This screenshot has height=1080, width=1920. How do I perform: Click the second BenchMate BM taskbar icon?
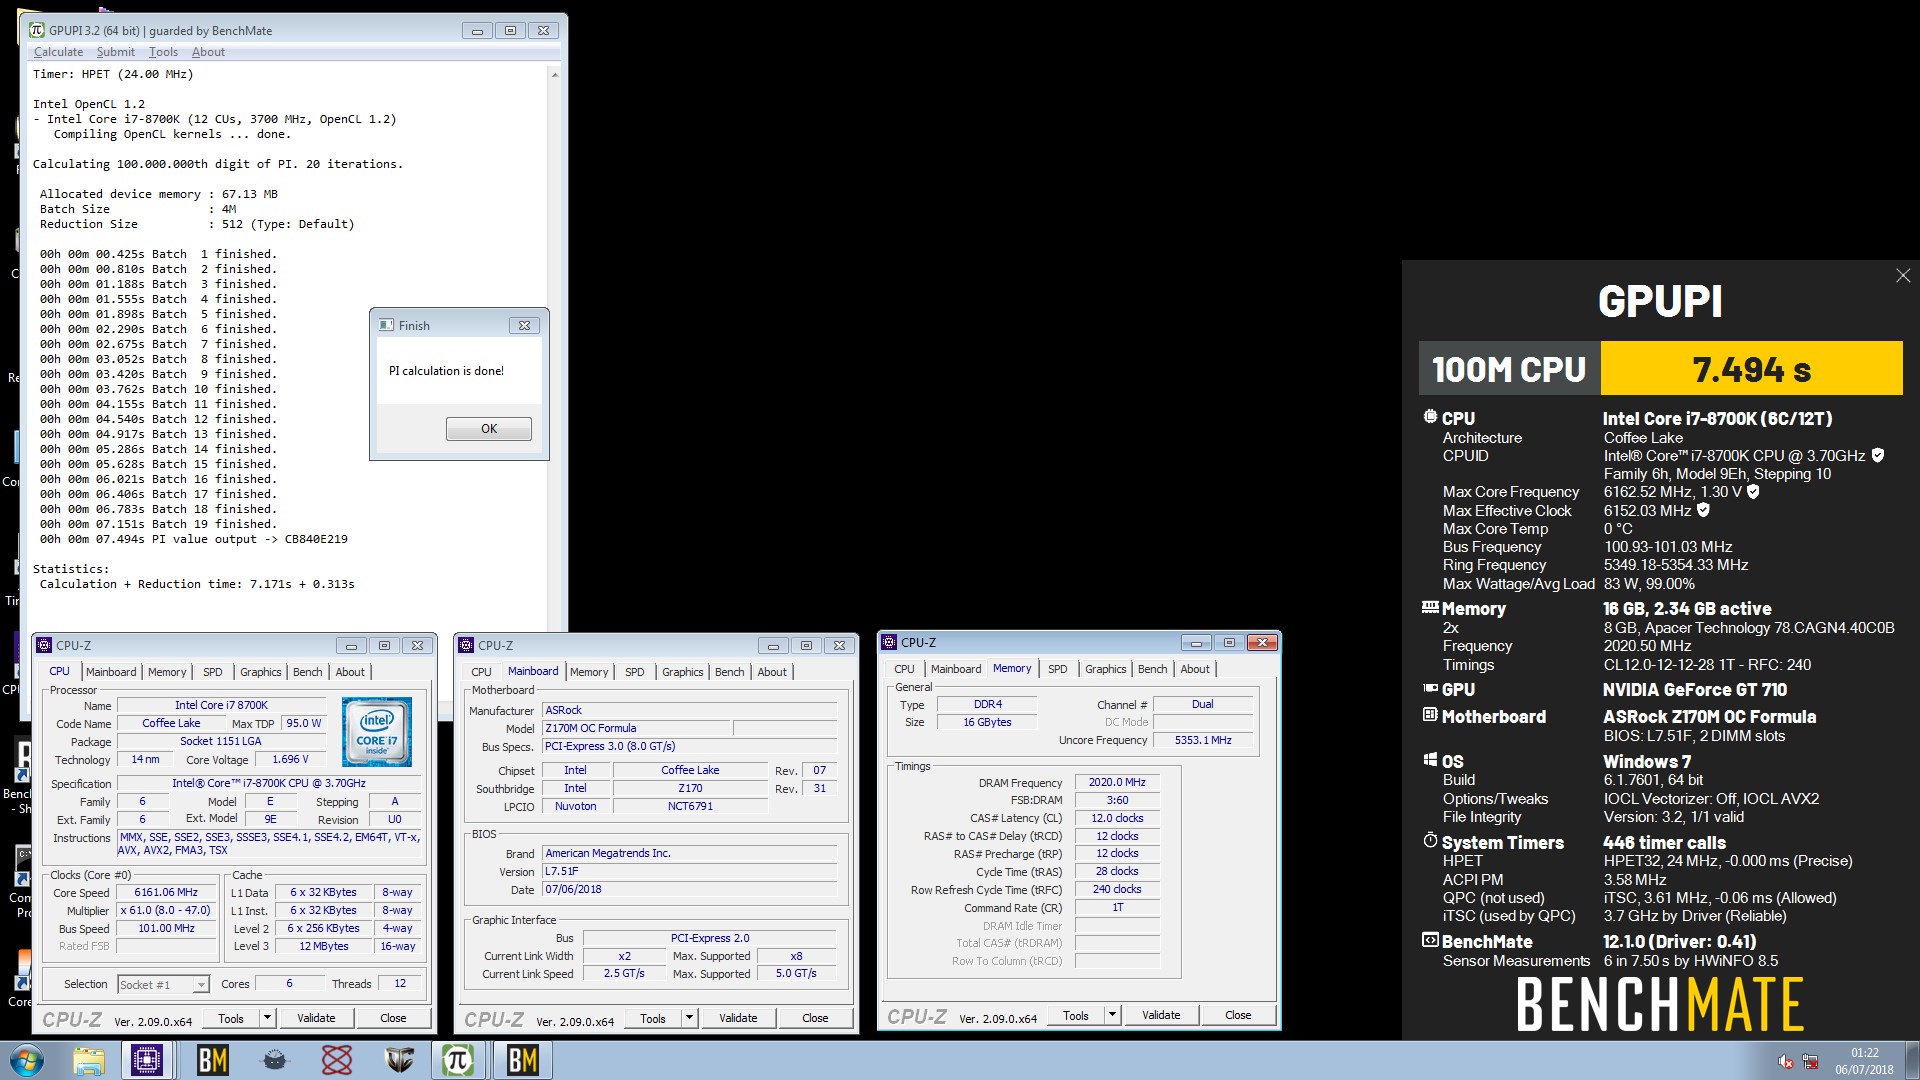(523, 1060)
